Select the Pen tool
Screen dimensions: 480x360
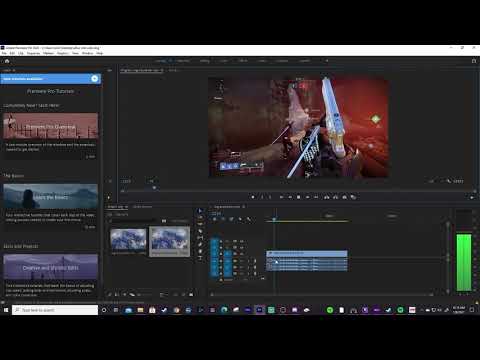coord(200,244)
